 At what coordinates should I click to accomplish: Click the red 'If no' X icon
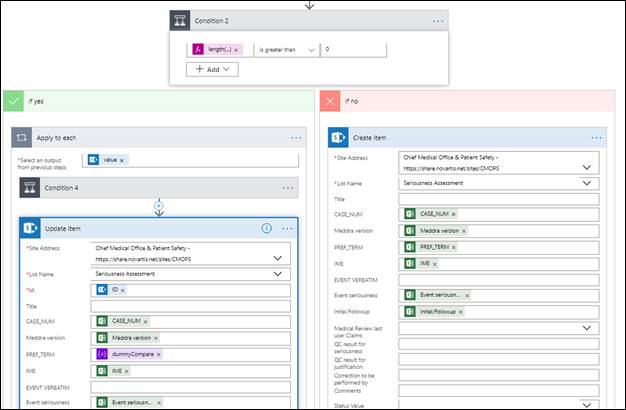click(330, 101)
